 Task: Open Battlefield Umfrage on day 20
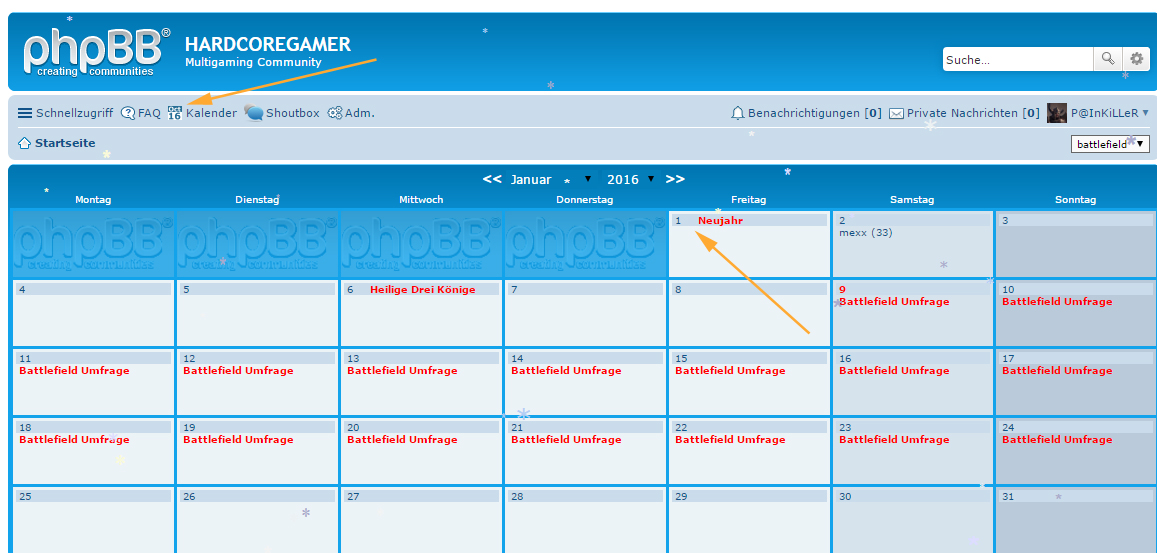pyautogui.click(x=402, y=439)
